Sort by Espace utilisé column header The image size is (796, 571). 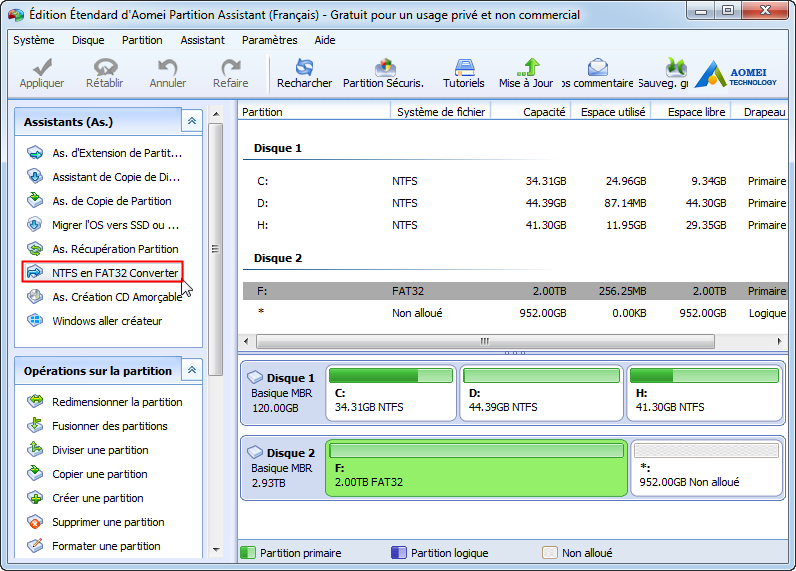(612, 112)
